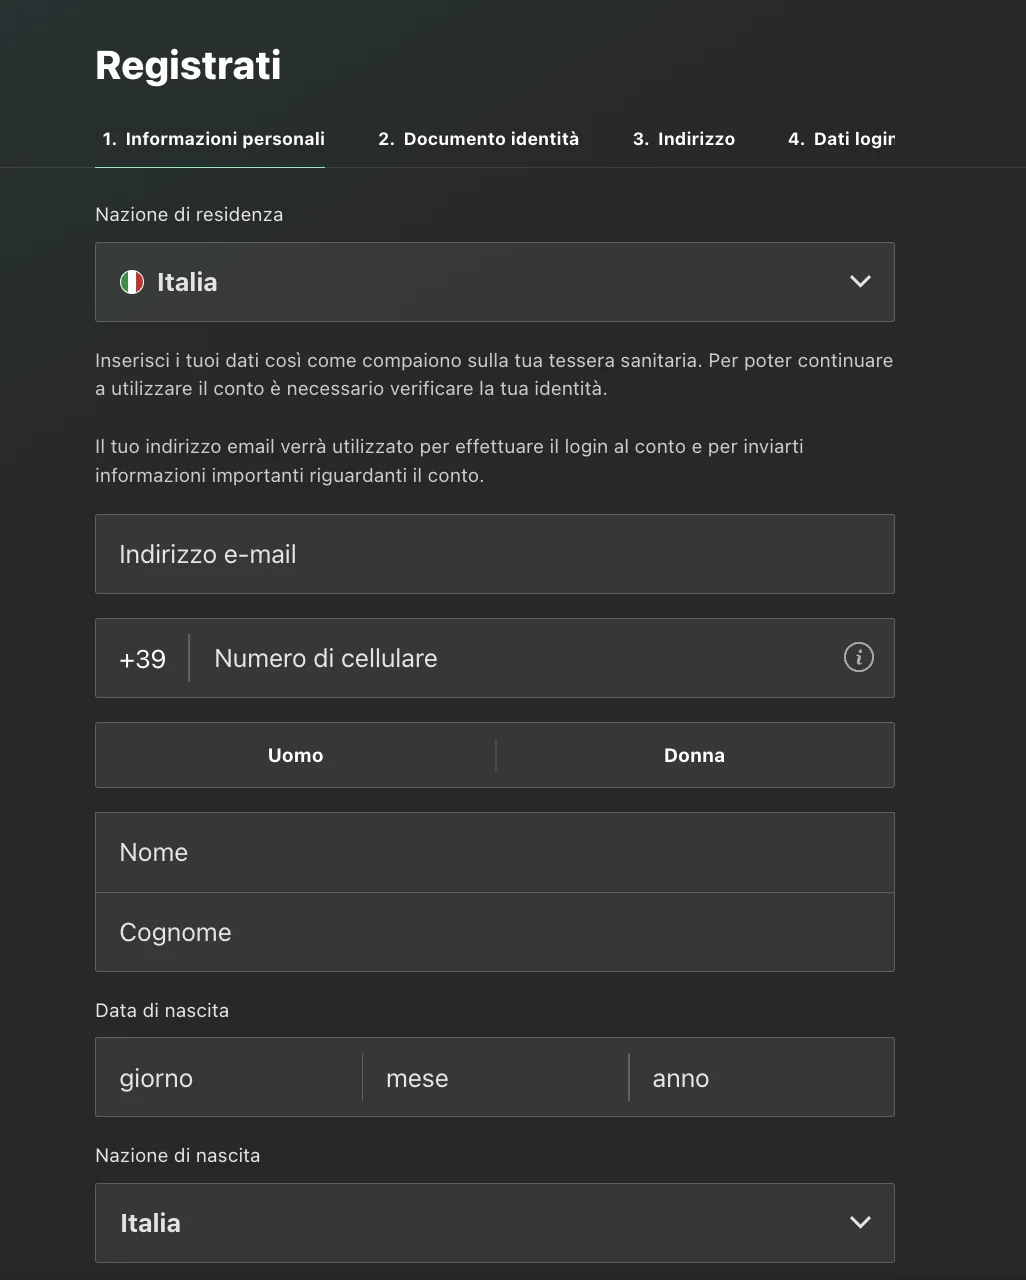The width and height of the screenshot is (1026, 1280).
Task: Click the chevron arrow of Nazione di nascita
Action: tap(859, 1222)
